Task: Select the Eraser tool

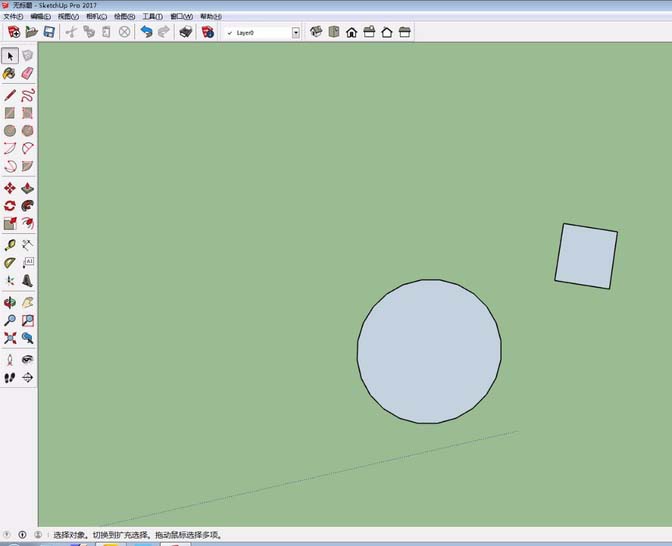Action: coord(27,73)
